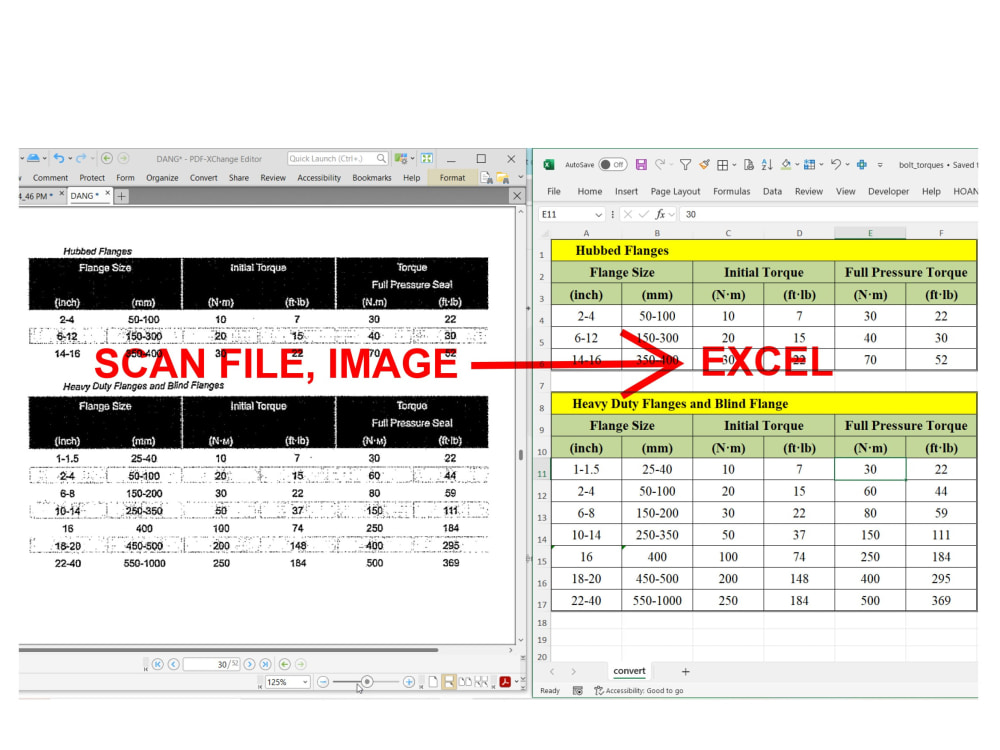Zoom out with the minus button

point(323,682)
